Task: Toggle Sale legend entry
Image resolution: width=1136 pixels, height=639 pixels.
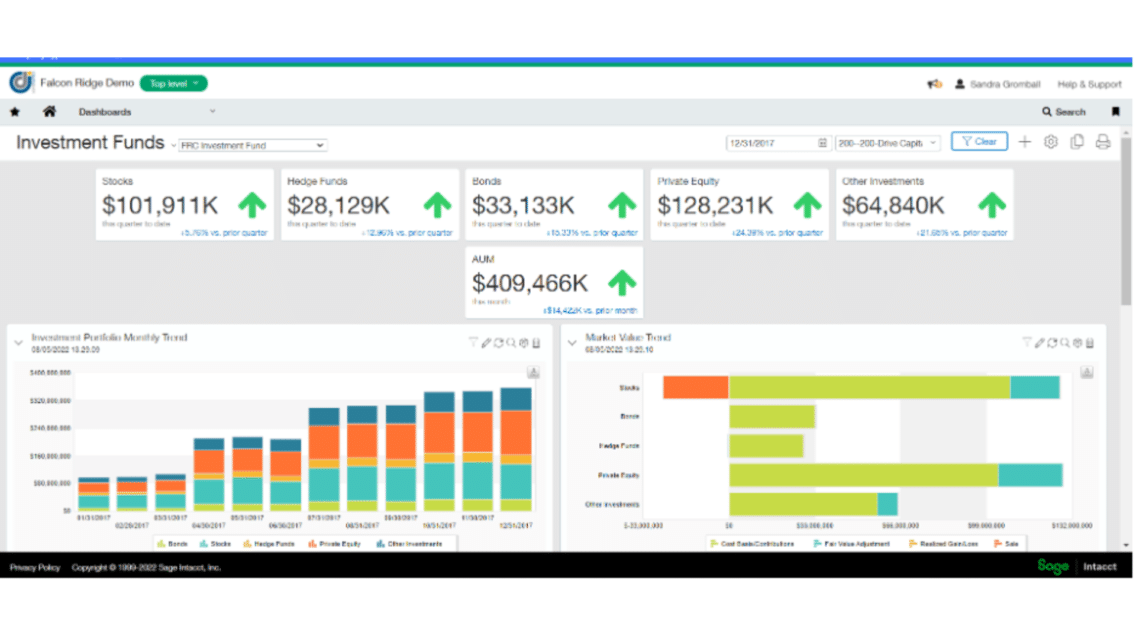Action: [1006, 543]
